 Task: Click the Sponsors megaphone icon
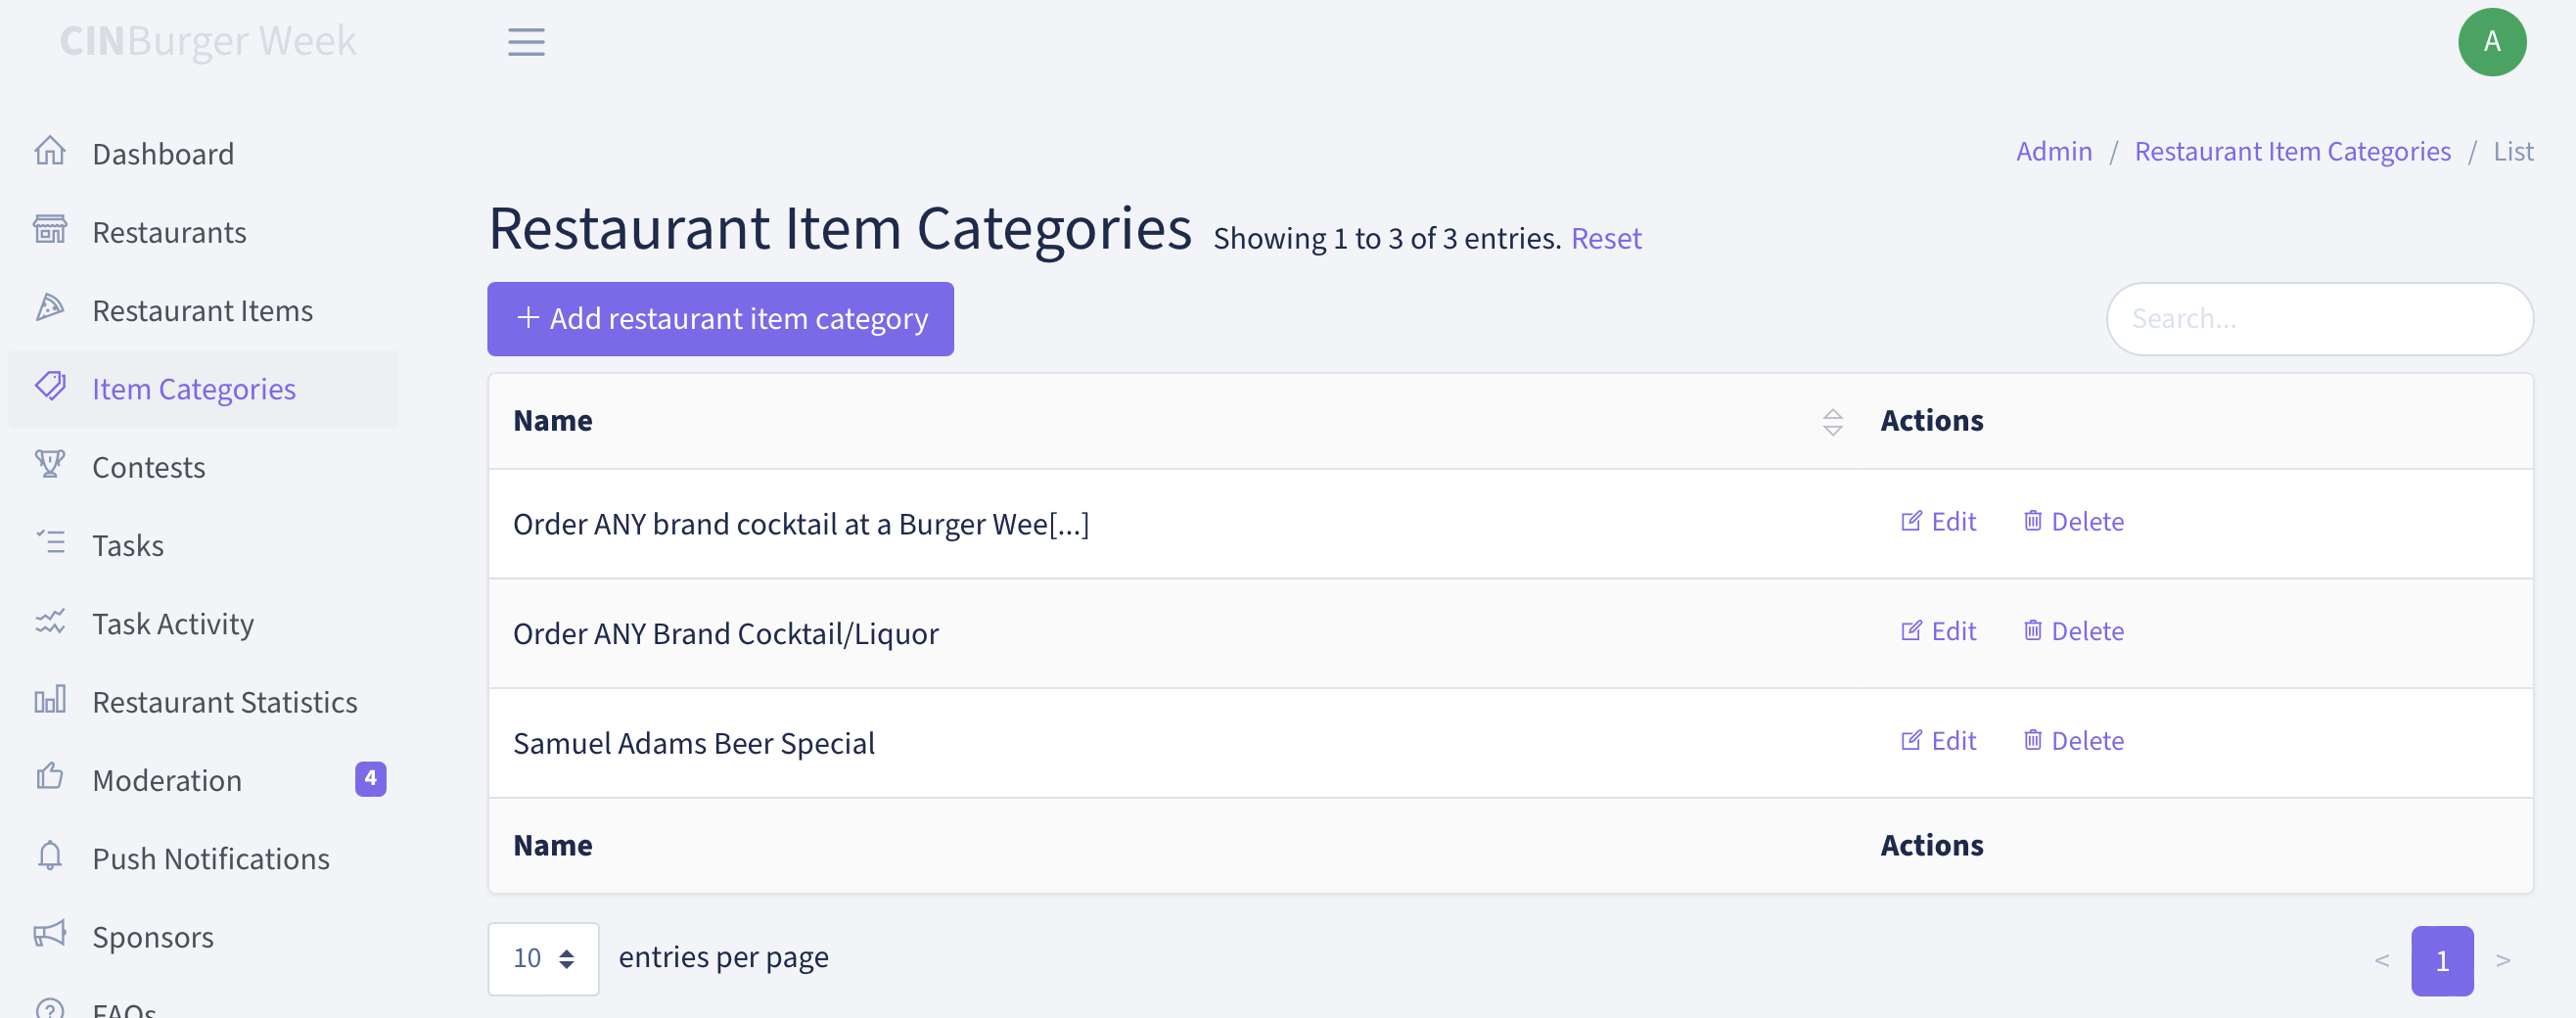(x=50, y=934)
